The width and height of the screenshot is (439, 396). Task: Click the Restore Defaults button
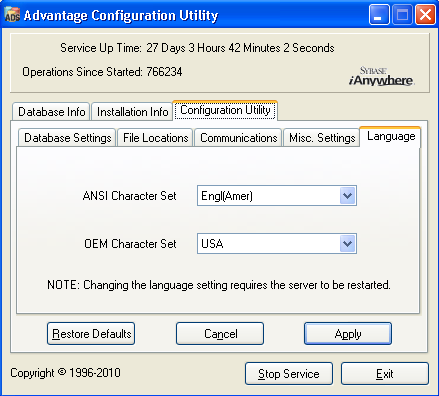point(91,333)
